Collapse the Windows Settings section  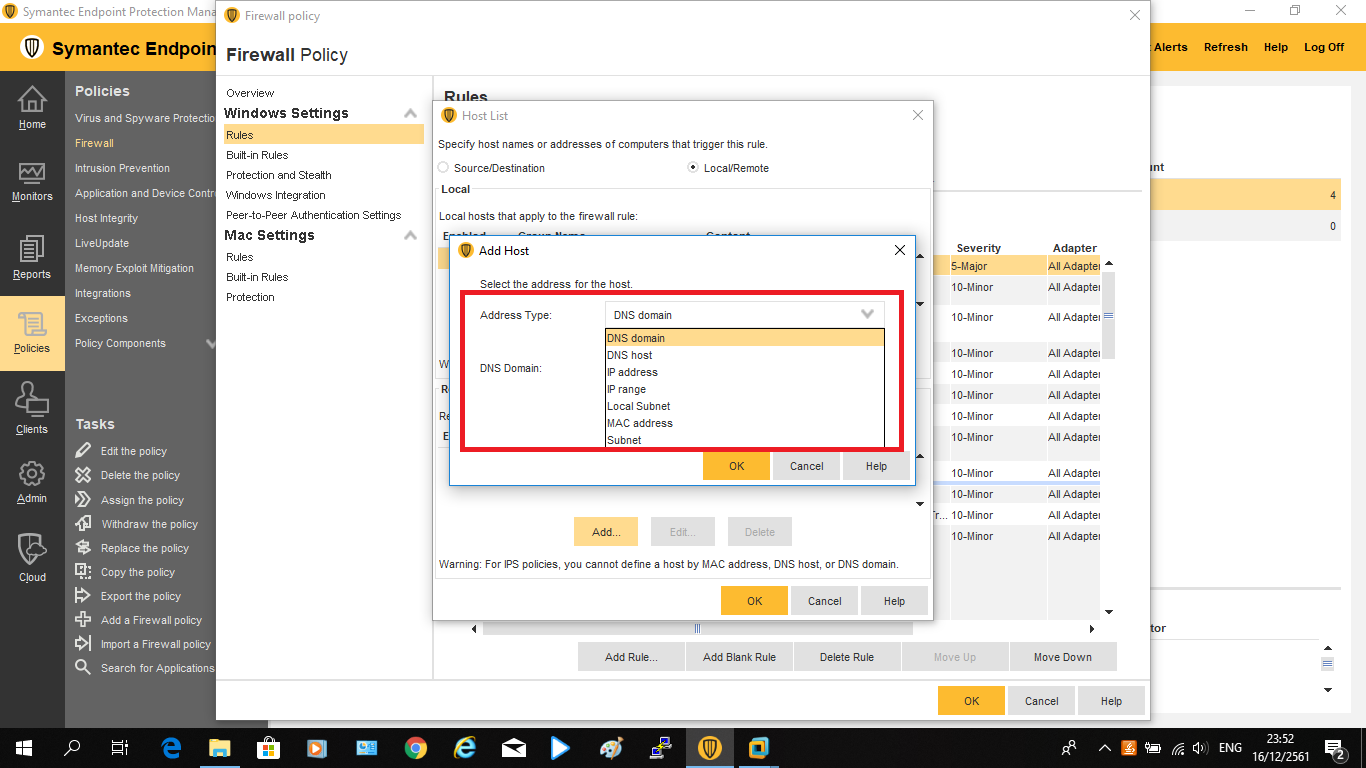pyautogui.click(x=410, y=114)
